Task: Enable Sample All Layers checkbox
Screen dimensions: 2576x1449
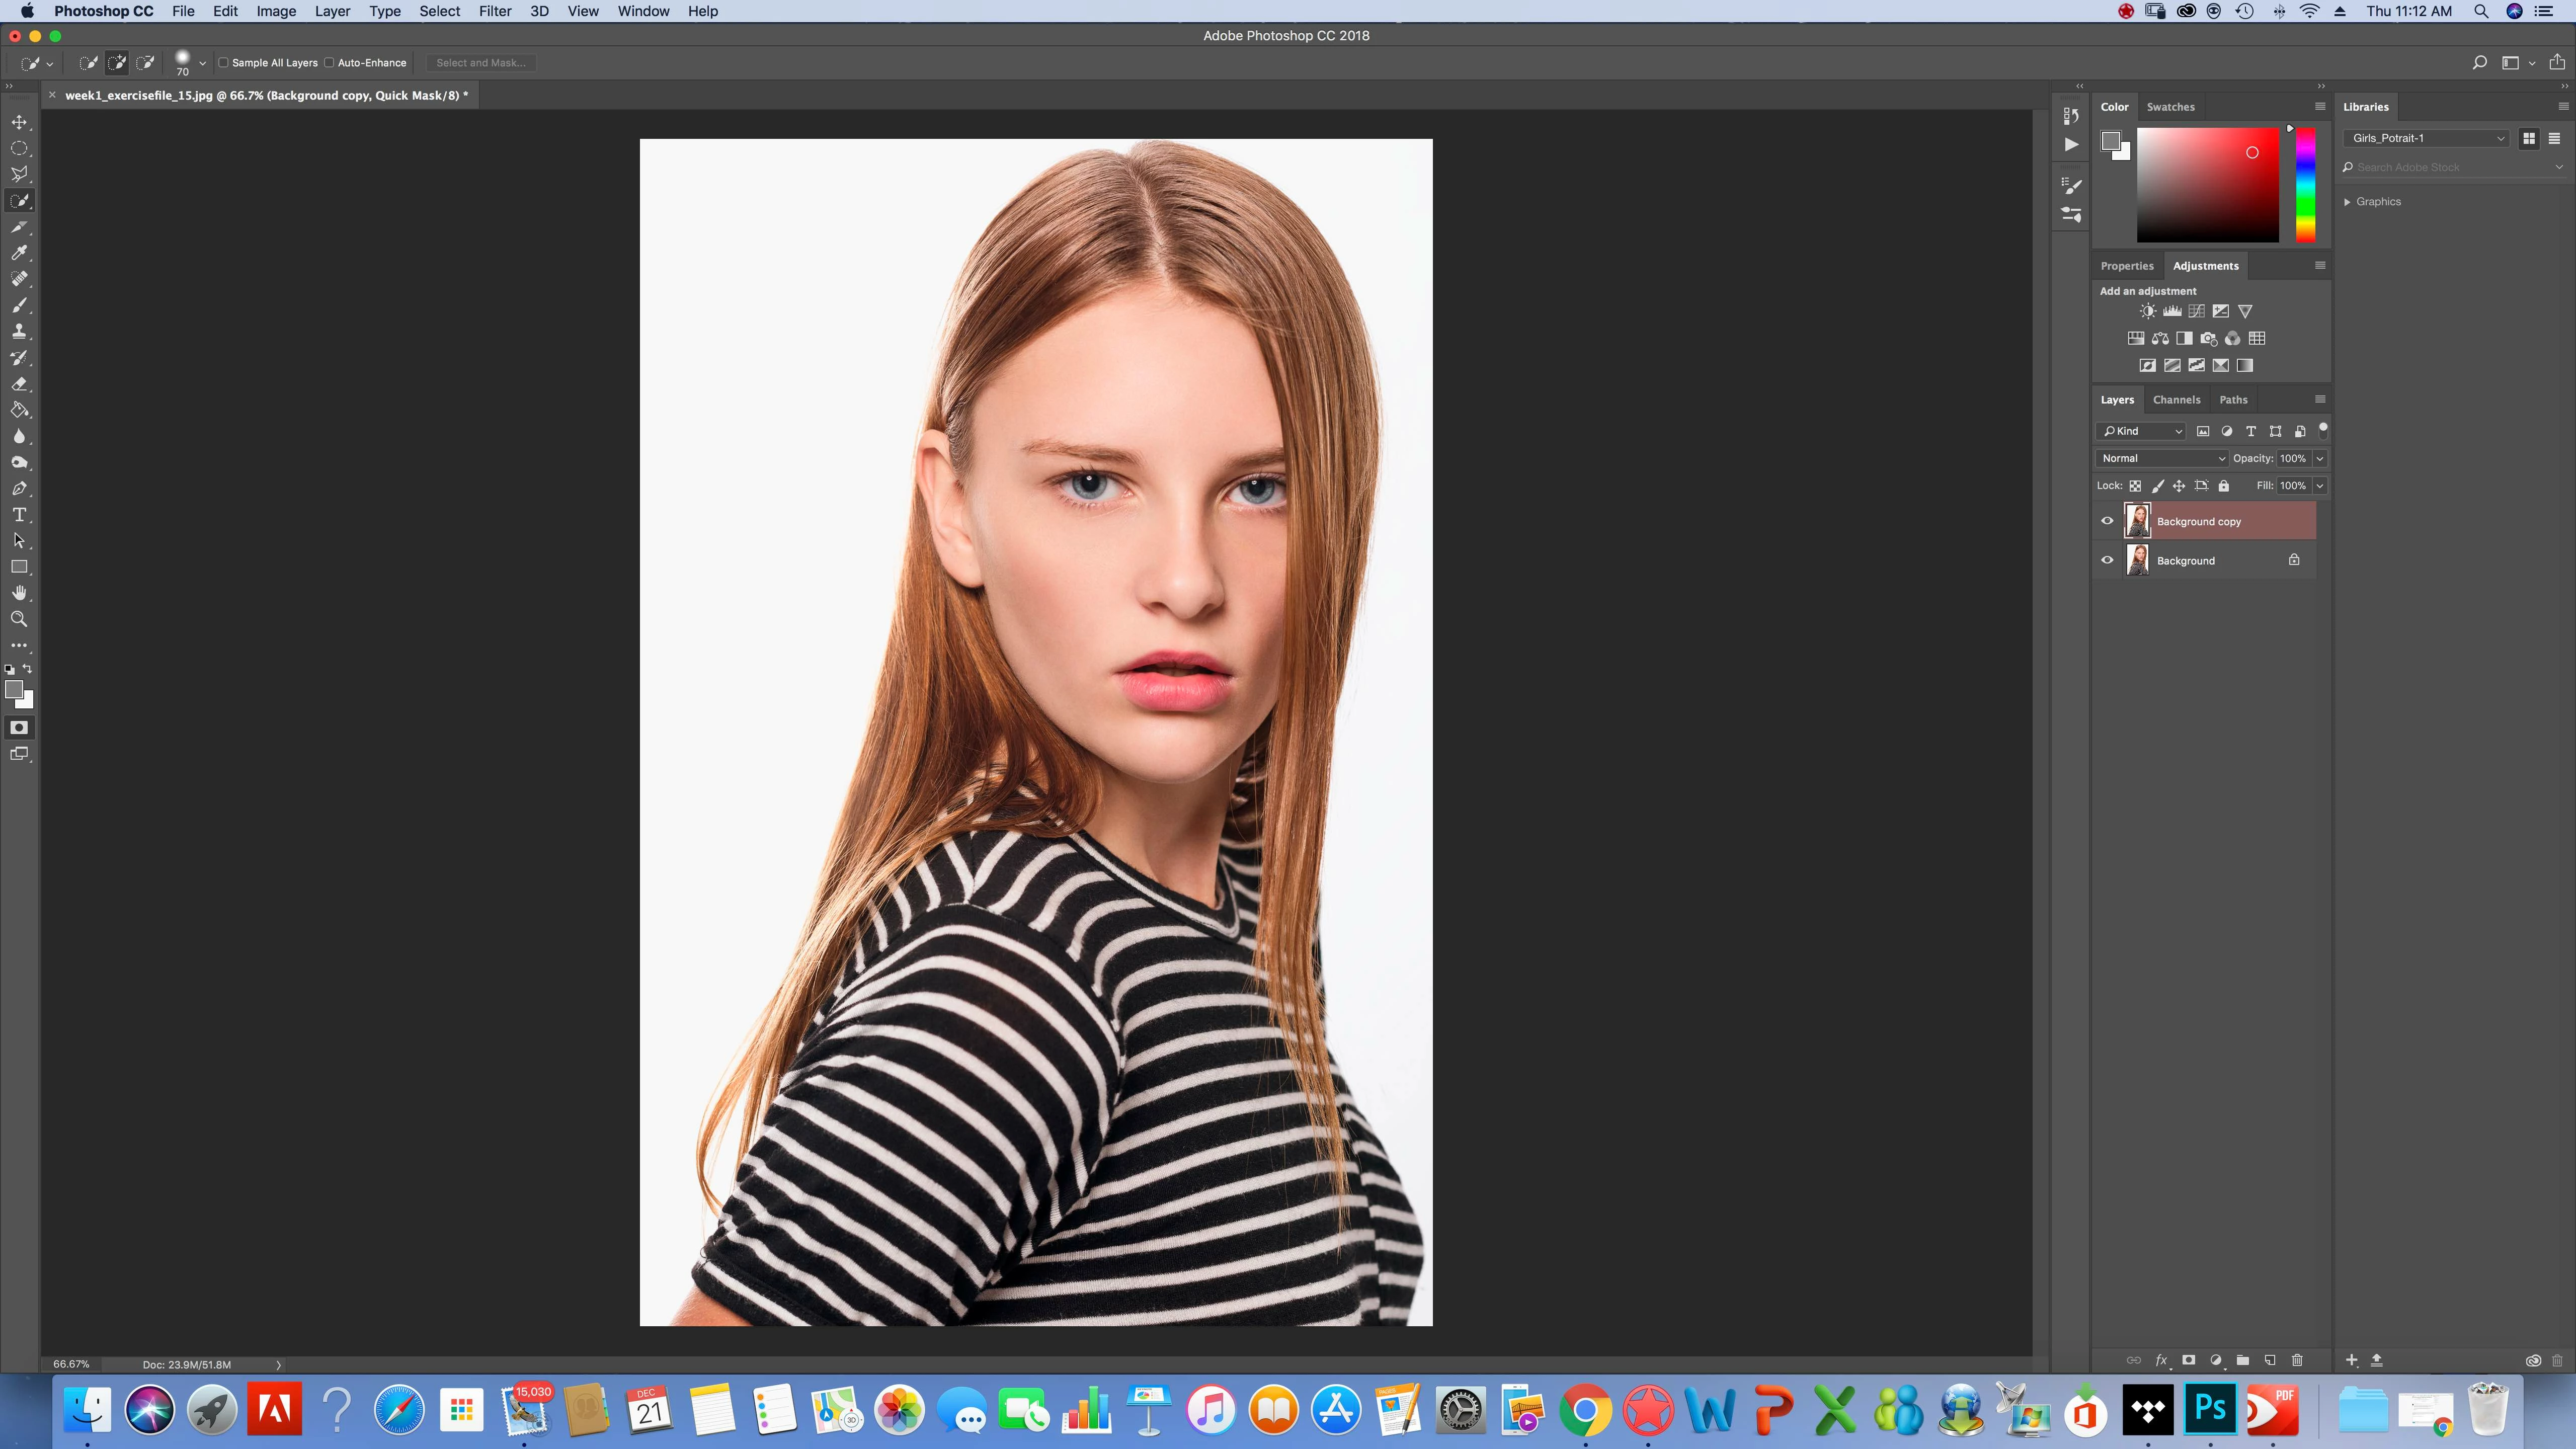Action: [224, 63]
